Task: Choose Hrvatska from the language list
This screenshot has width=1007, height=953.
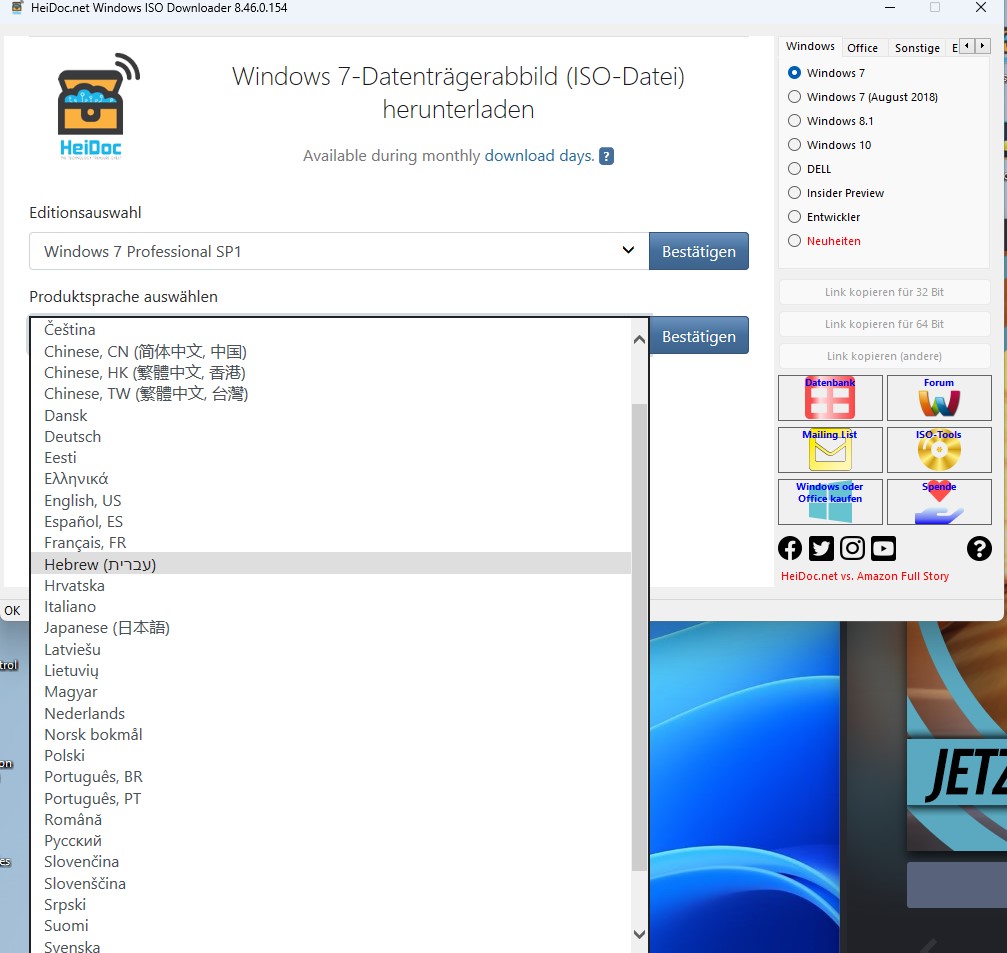Action: tap(331, 586)
